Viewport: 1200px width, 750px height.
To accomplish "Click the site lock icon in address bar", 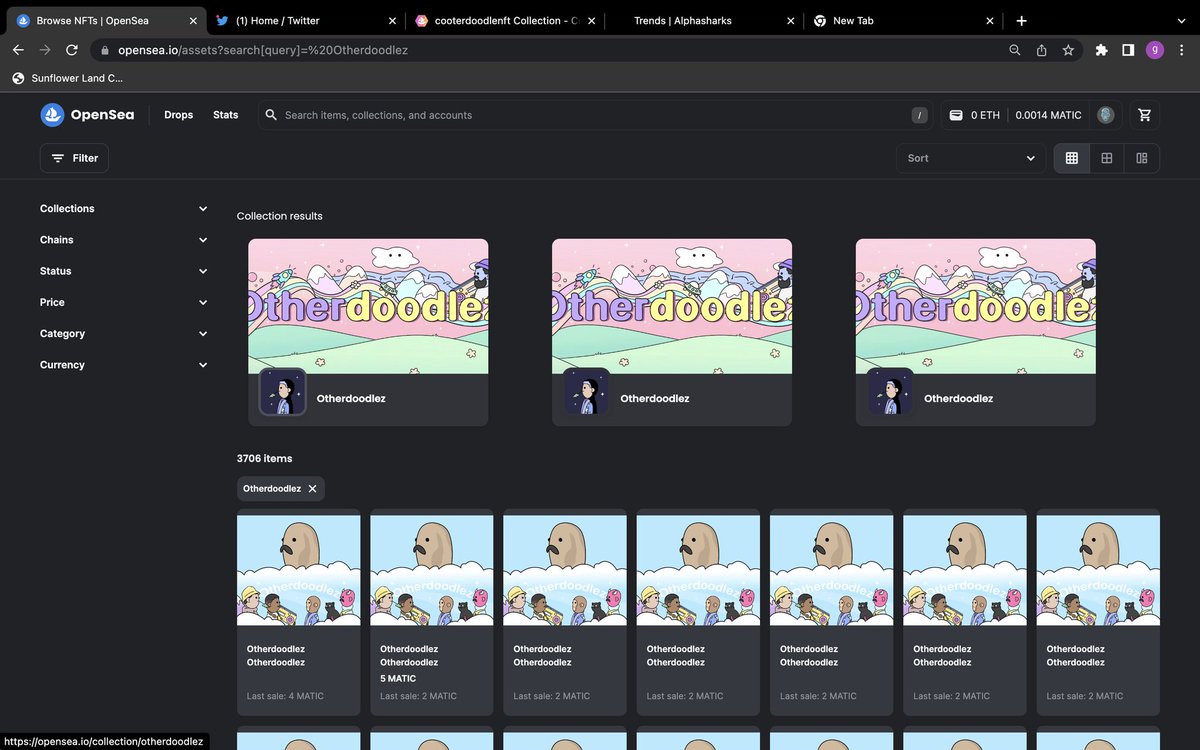I will point(104,50).
